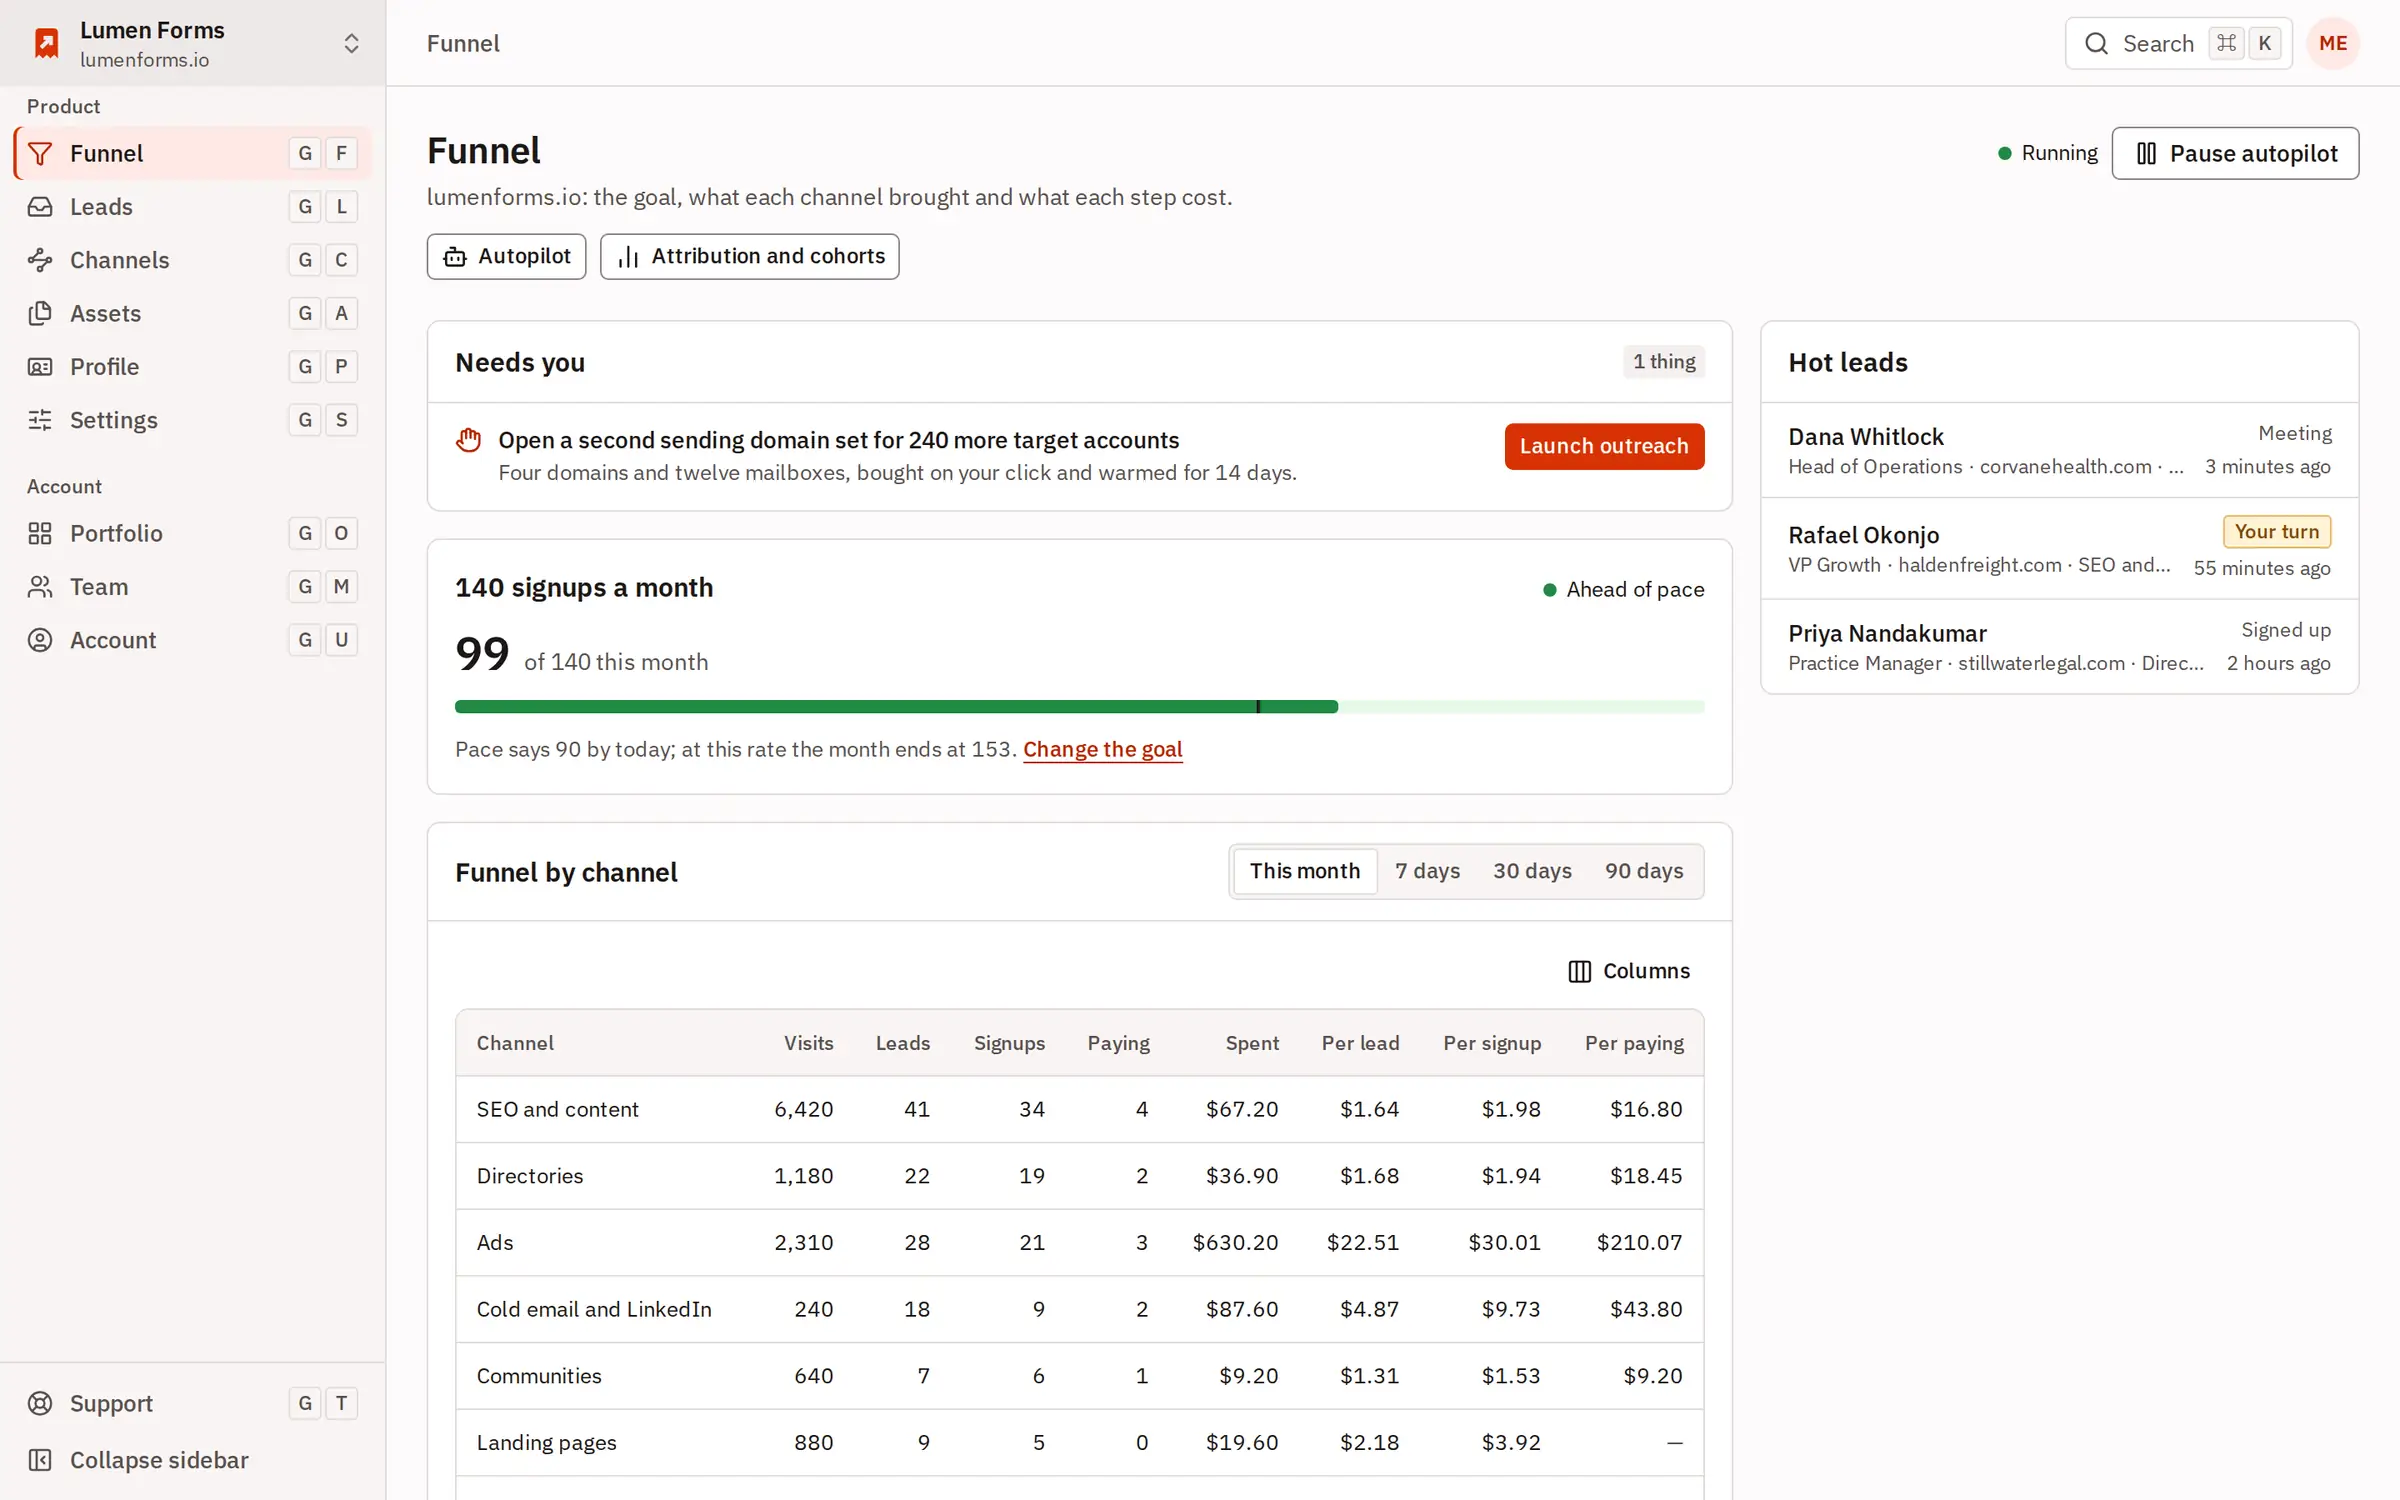Click the Account user-circle icon

[x=40, y=640]
